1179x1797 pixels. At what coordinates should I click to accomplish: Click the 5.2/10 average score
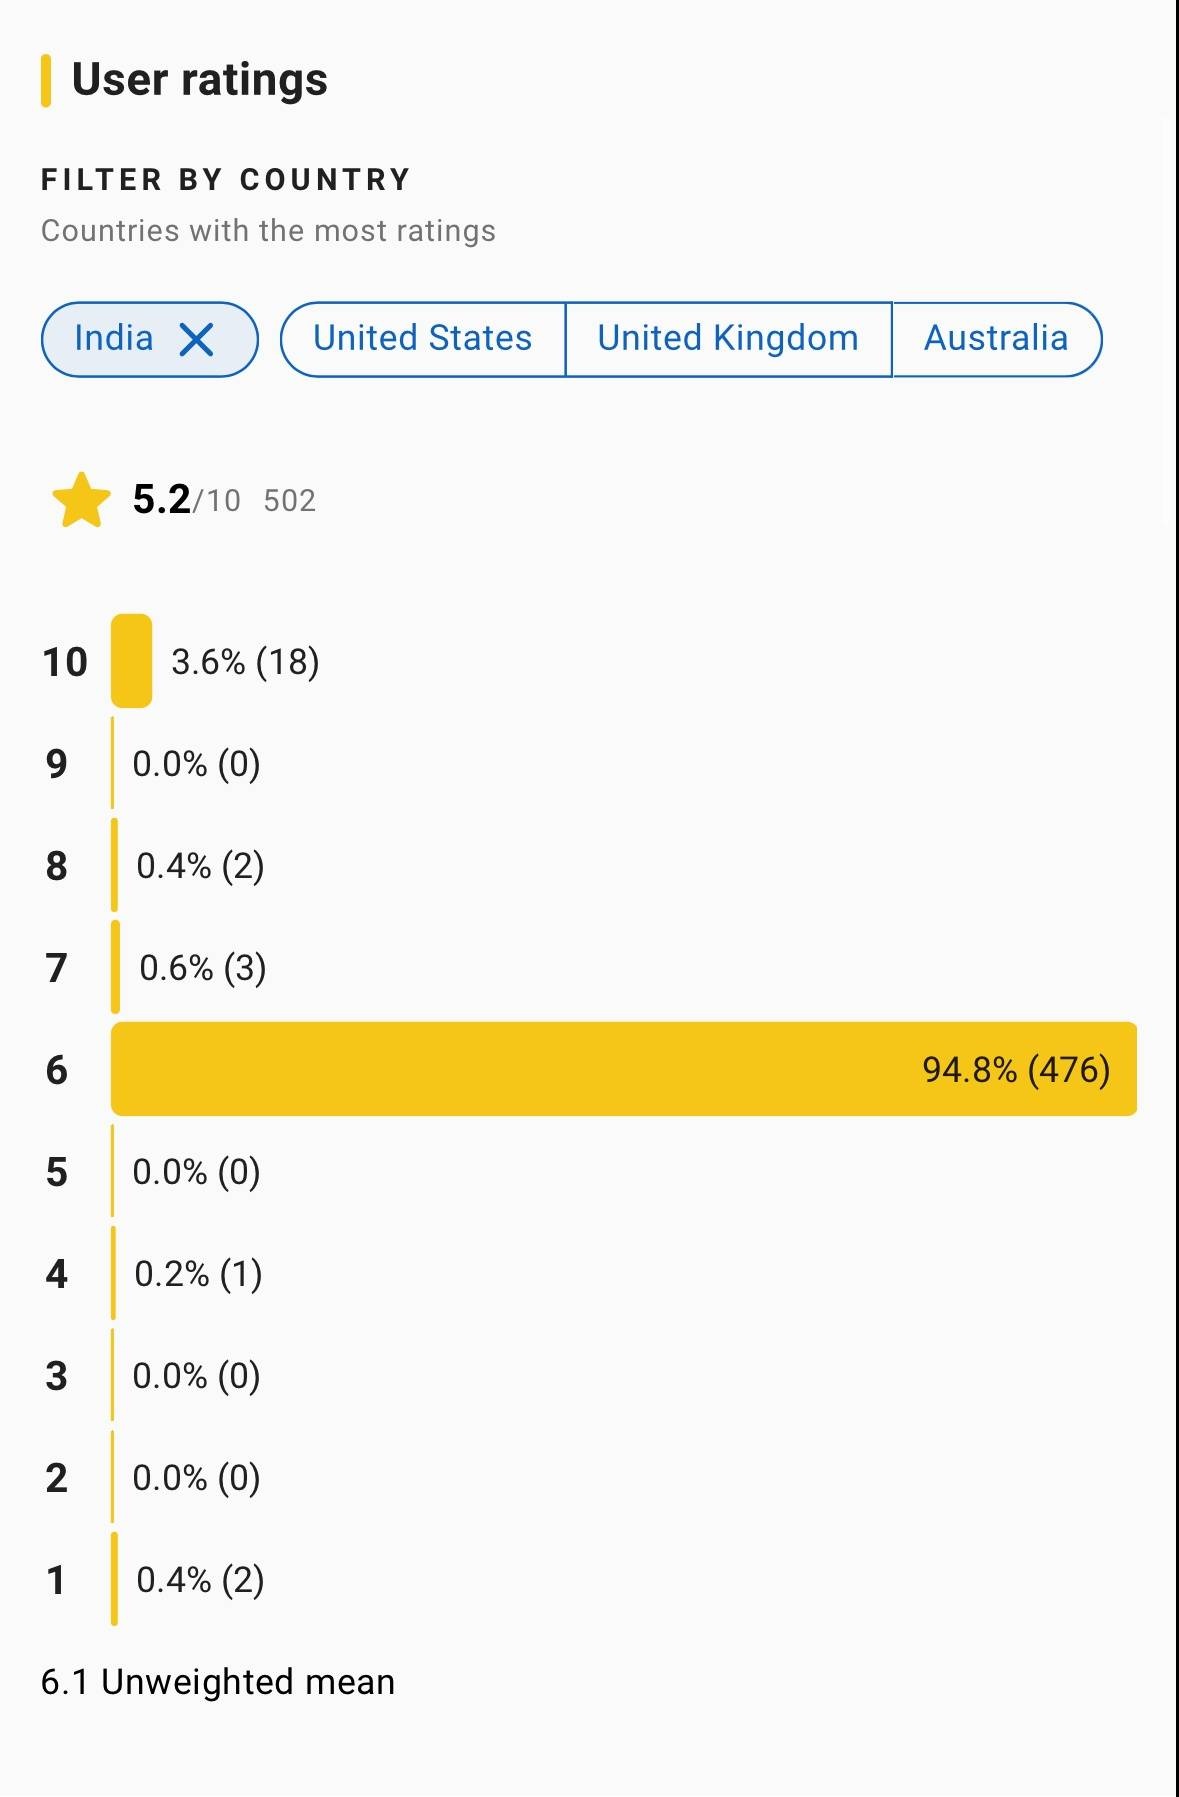pyautogui.click(x=186, y=500)
